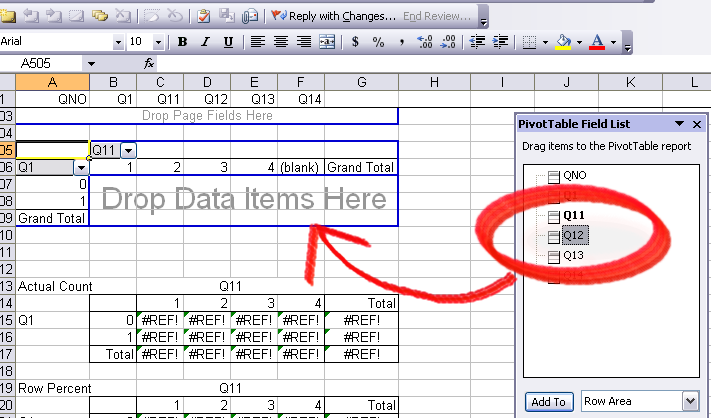Select QNO field in PivotTable list

tap(575, 176)
